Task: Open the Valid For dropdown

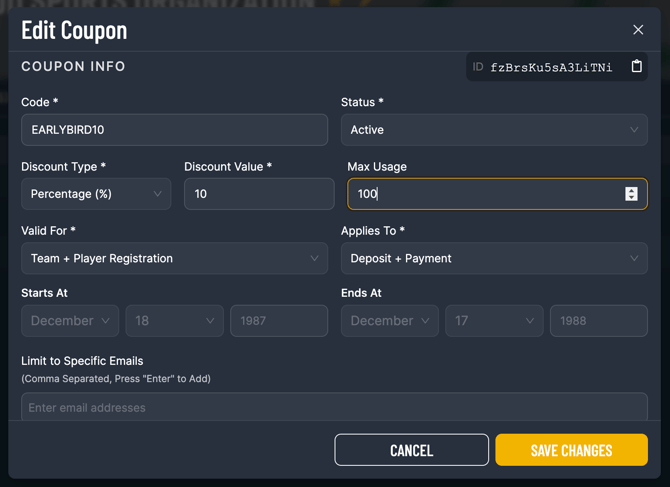Action: 174,258
